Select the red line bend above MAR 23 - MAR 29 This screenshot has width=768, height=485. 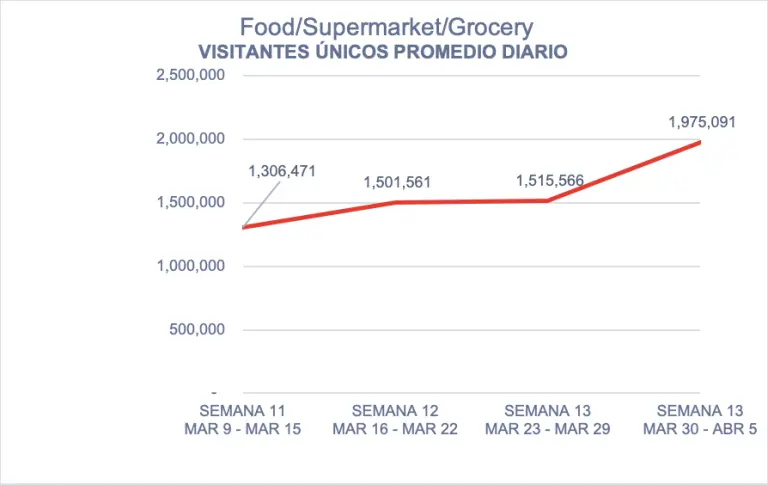point(549,201)
